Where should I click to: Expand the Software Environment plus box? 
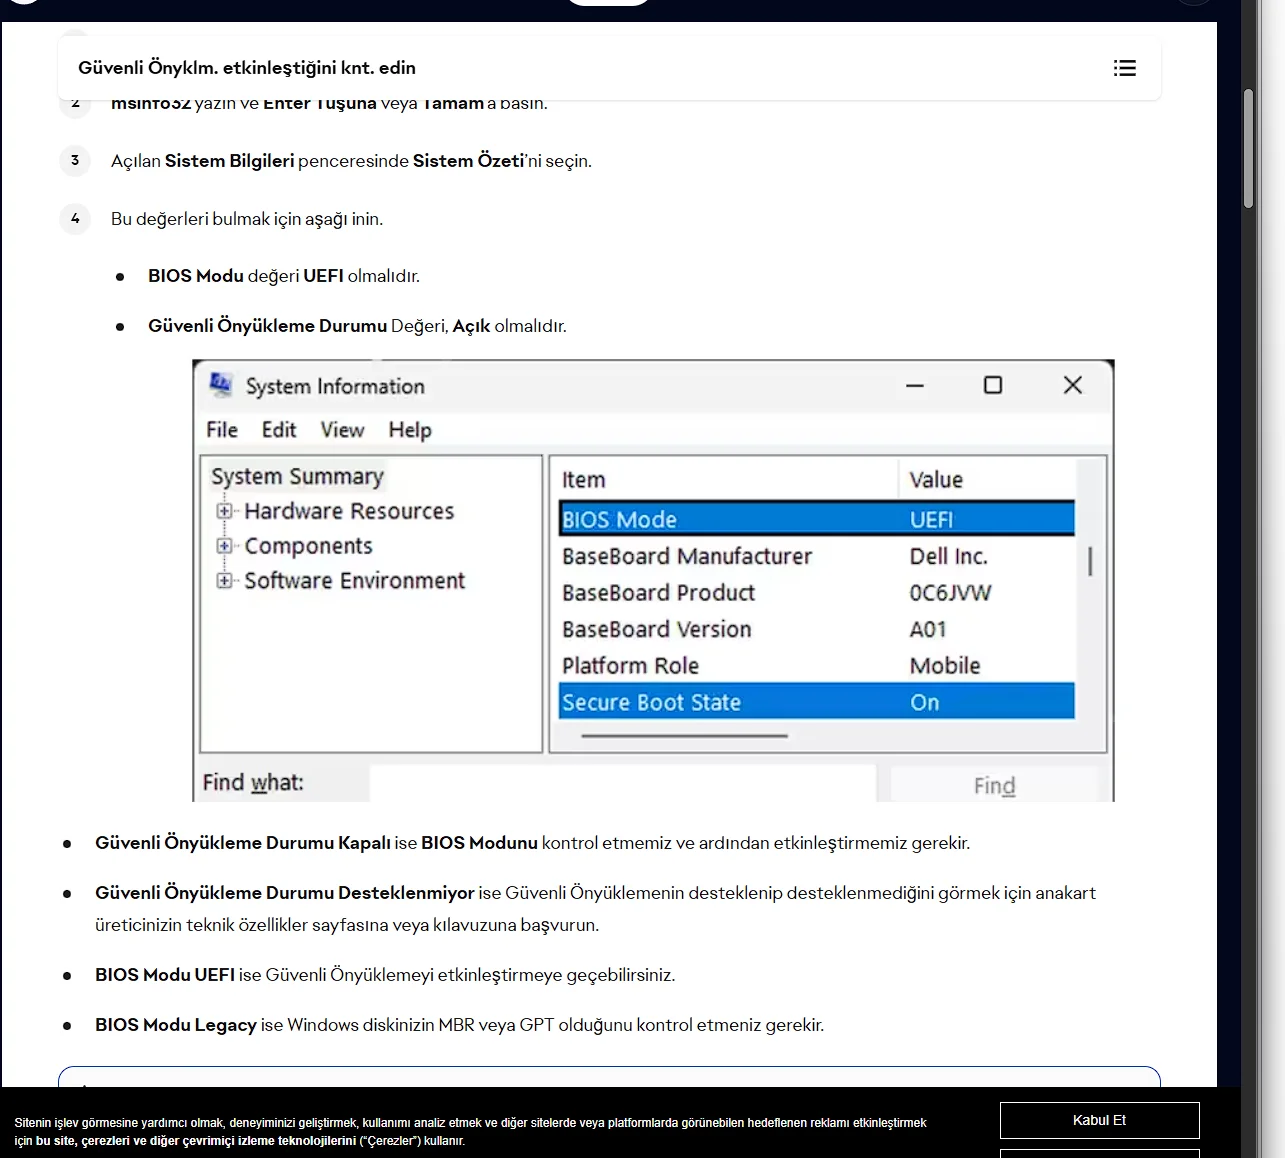pyautogui.click(x=224, y=581)
